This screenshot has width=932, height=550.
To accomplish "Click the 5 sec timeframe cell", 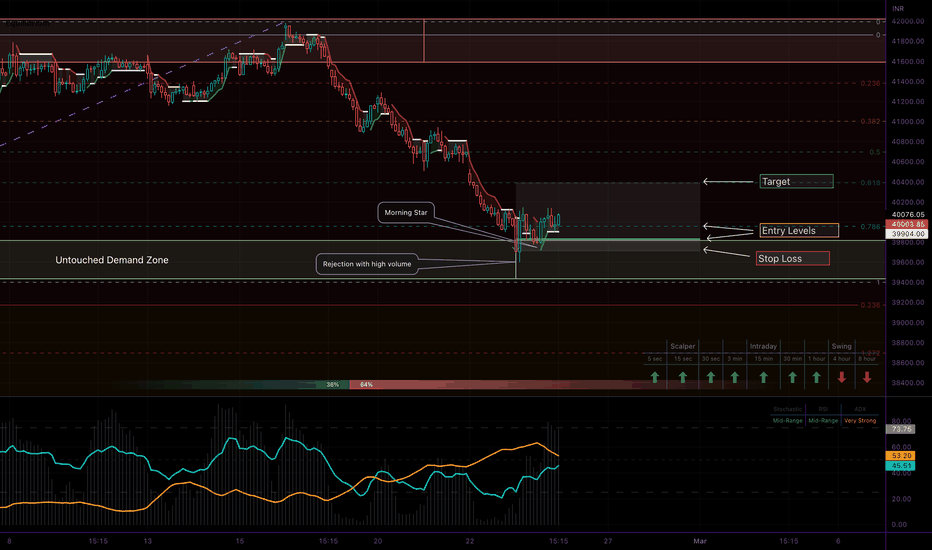I will 654,359.
